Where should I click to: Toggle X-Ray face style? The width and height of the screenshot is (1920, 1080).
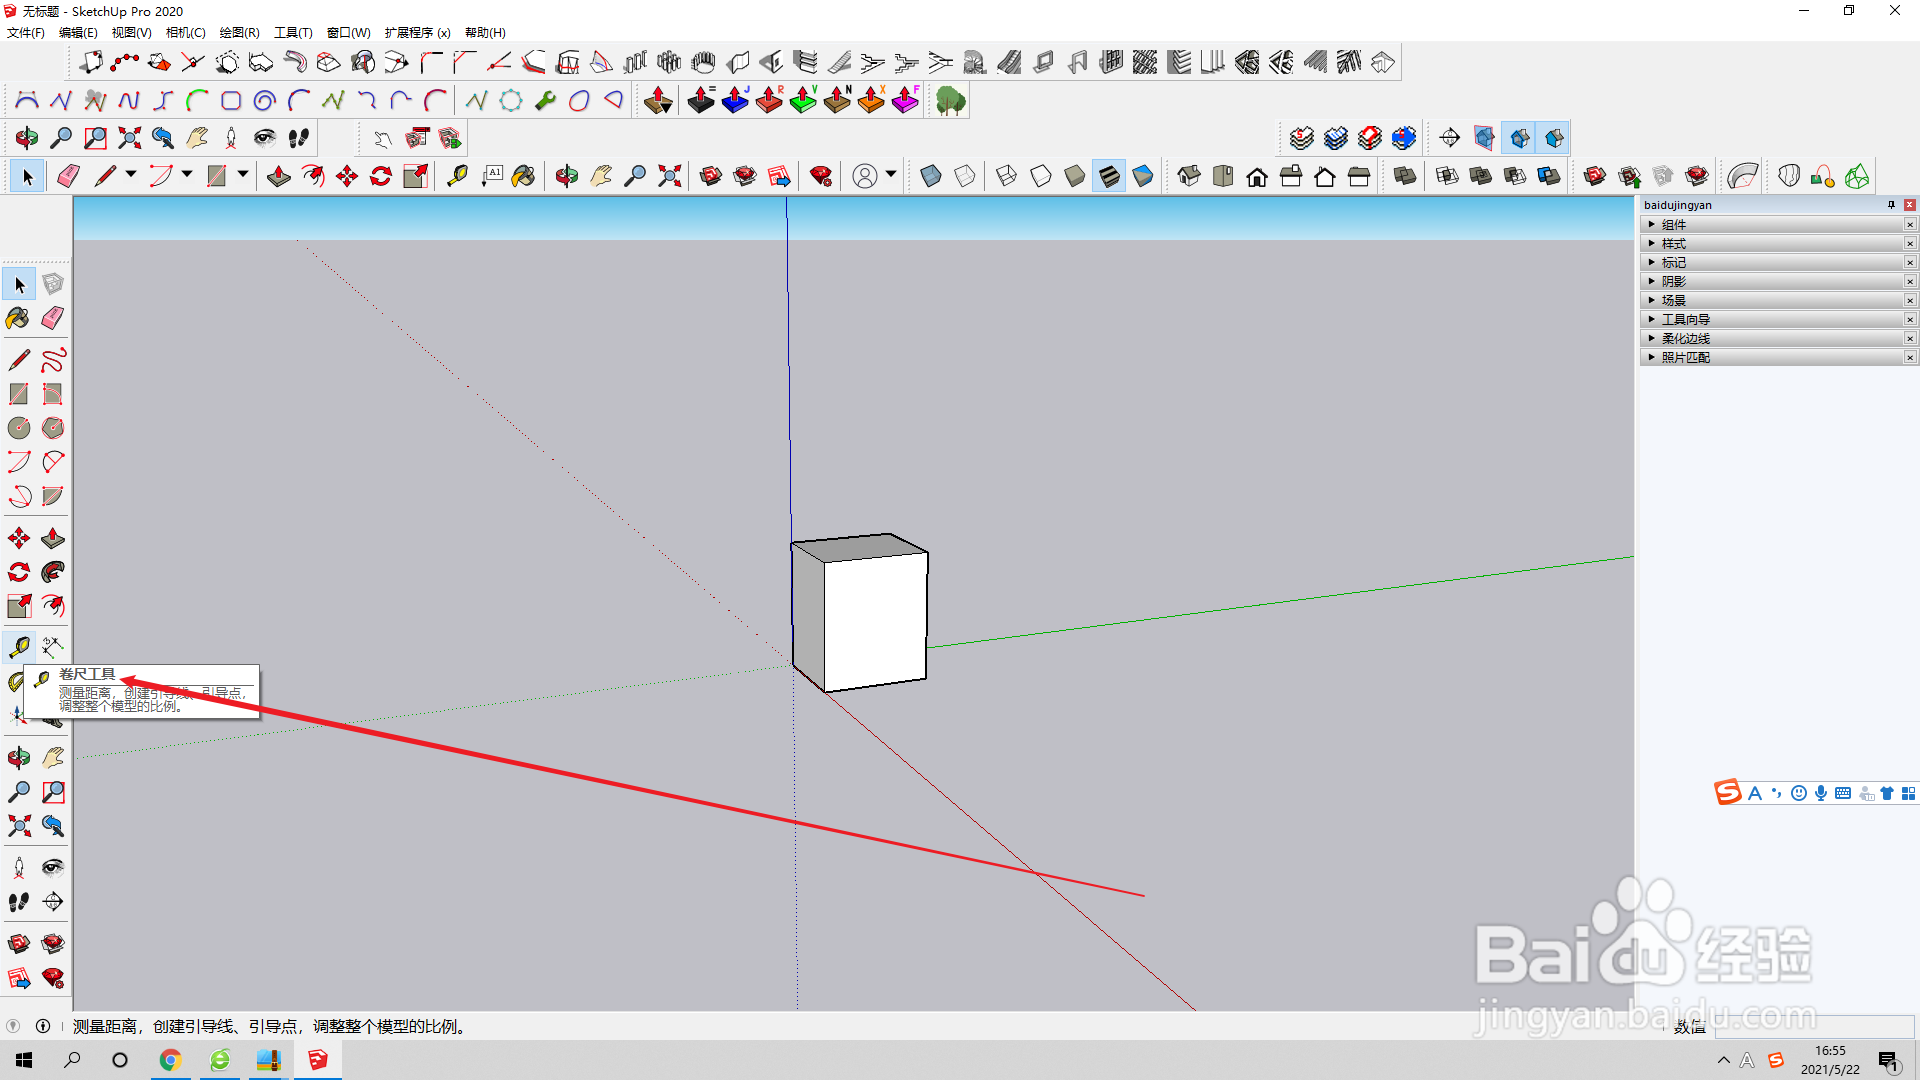(x=931, y=176)
